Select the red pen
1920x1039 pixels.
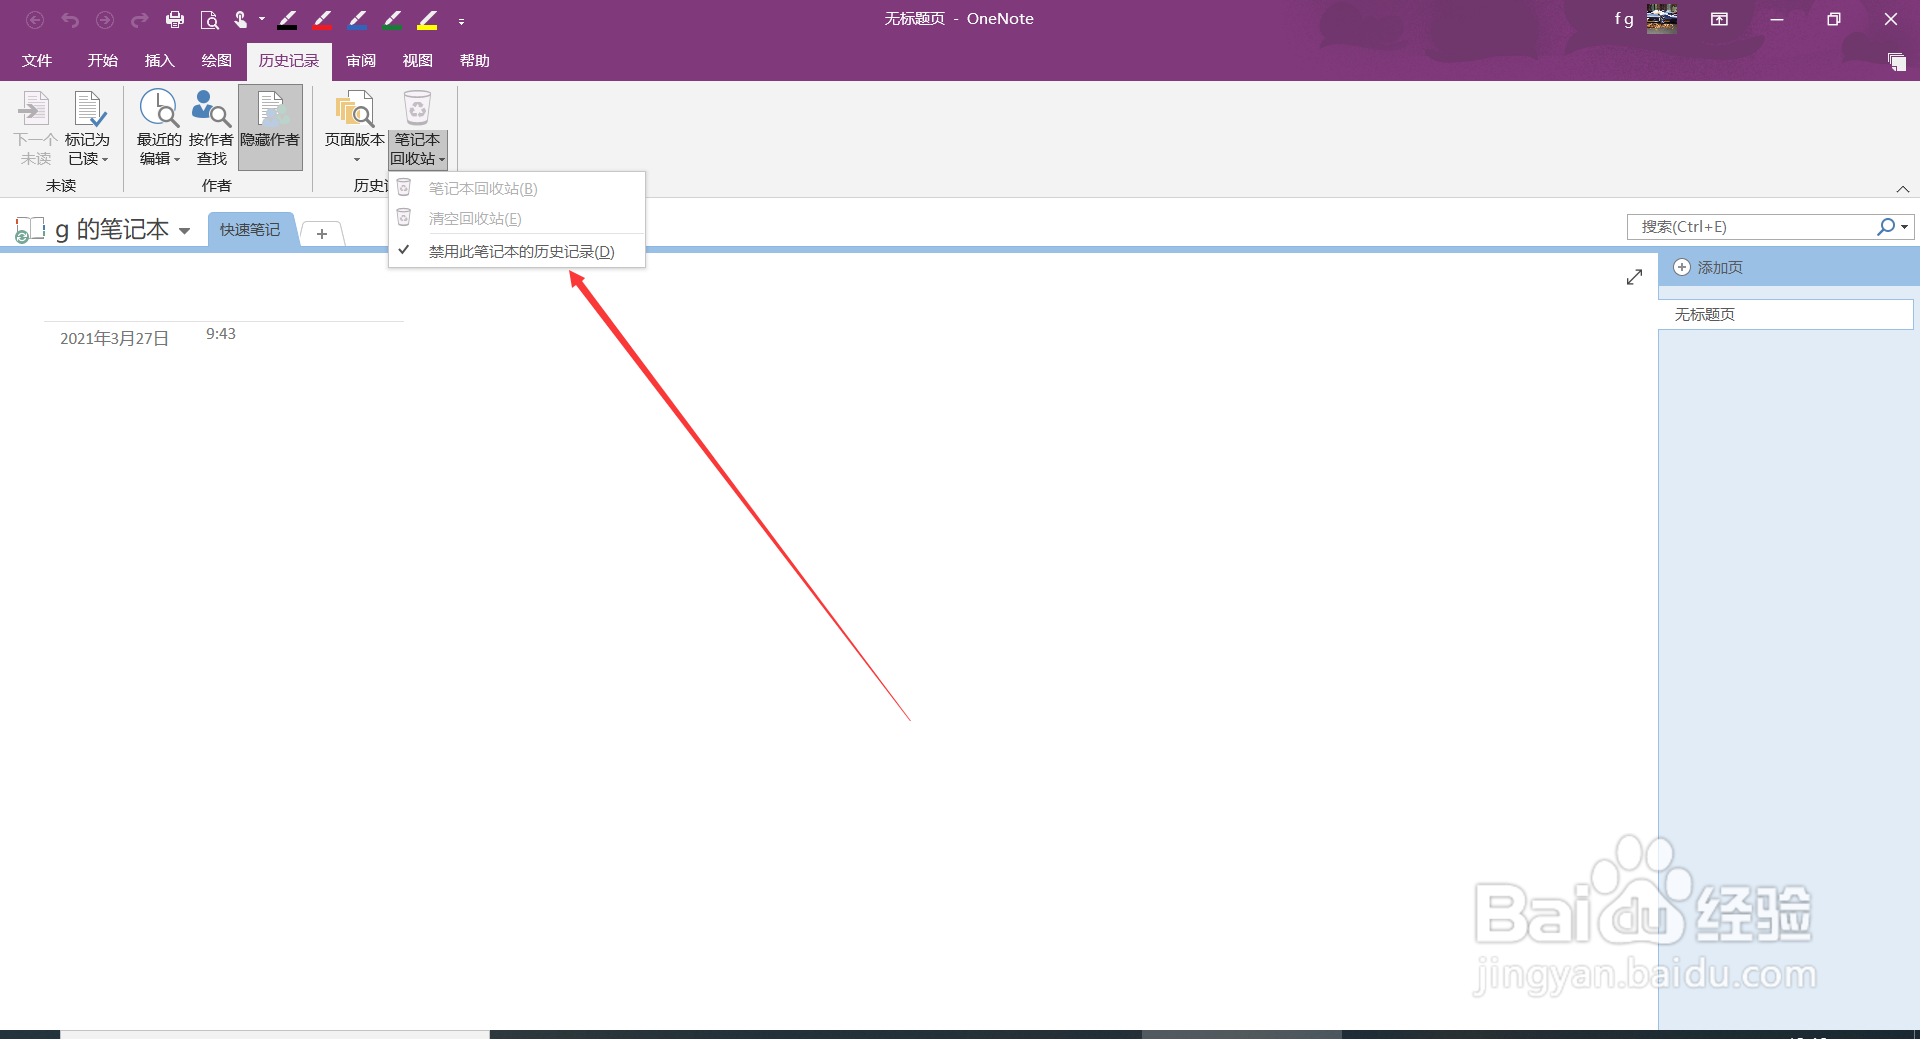[322, 20]
